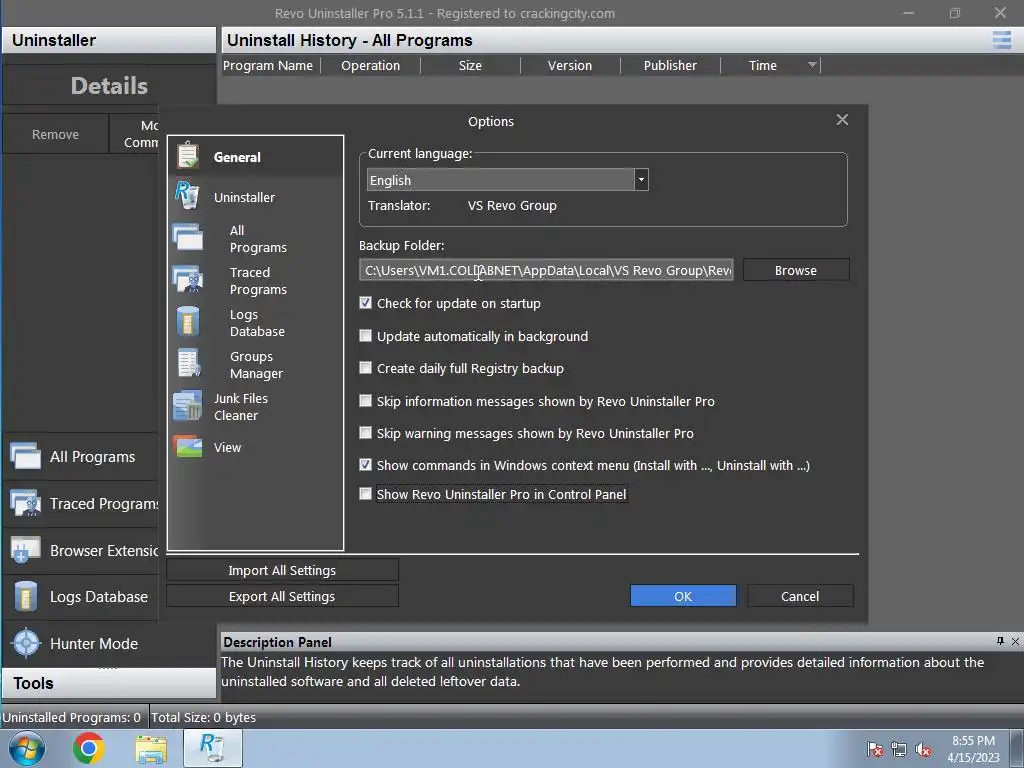
Task: Click Browse button for backup folder
Action: (795, 270)
